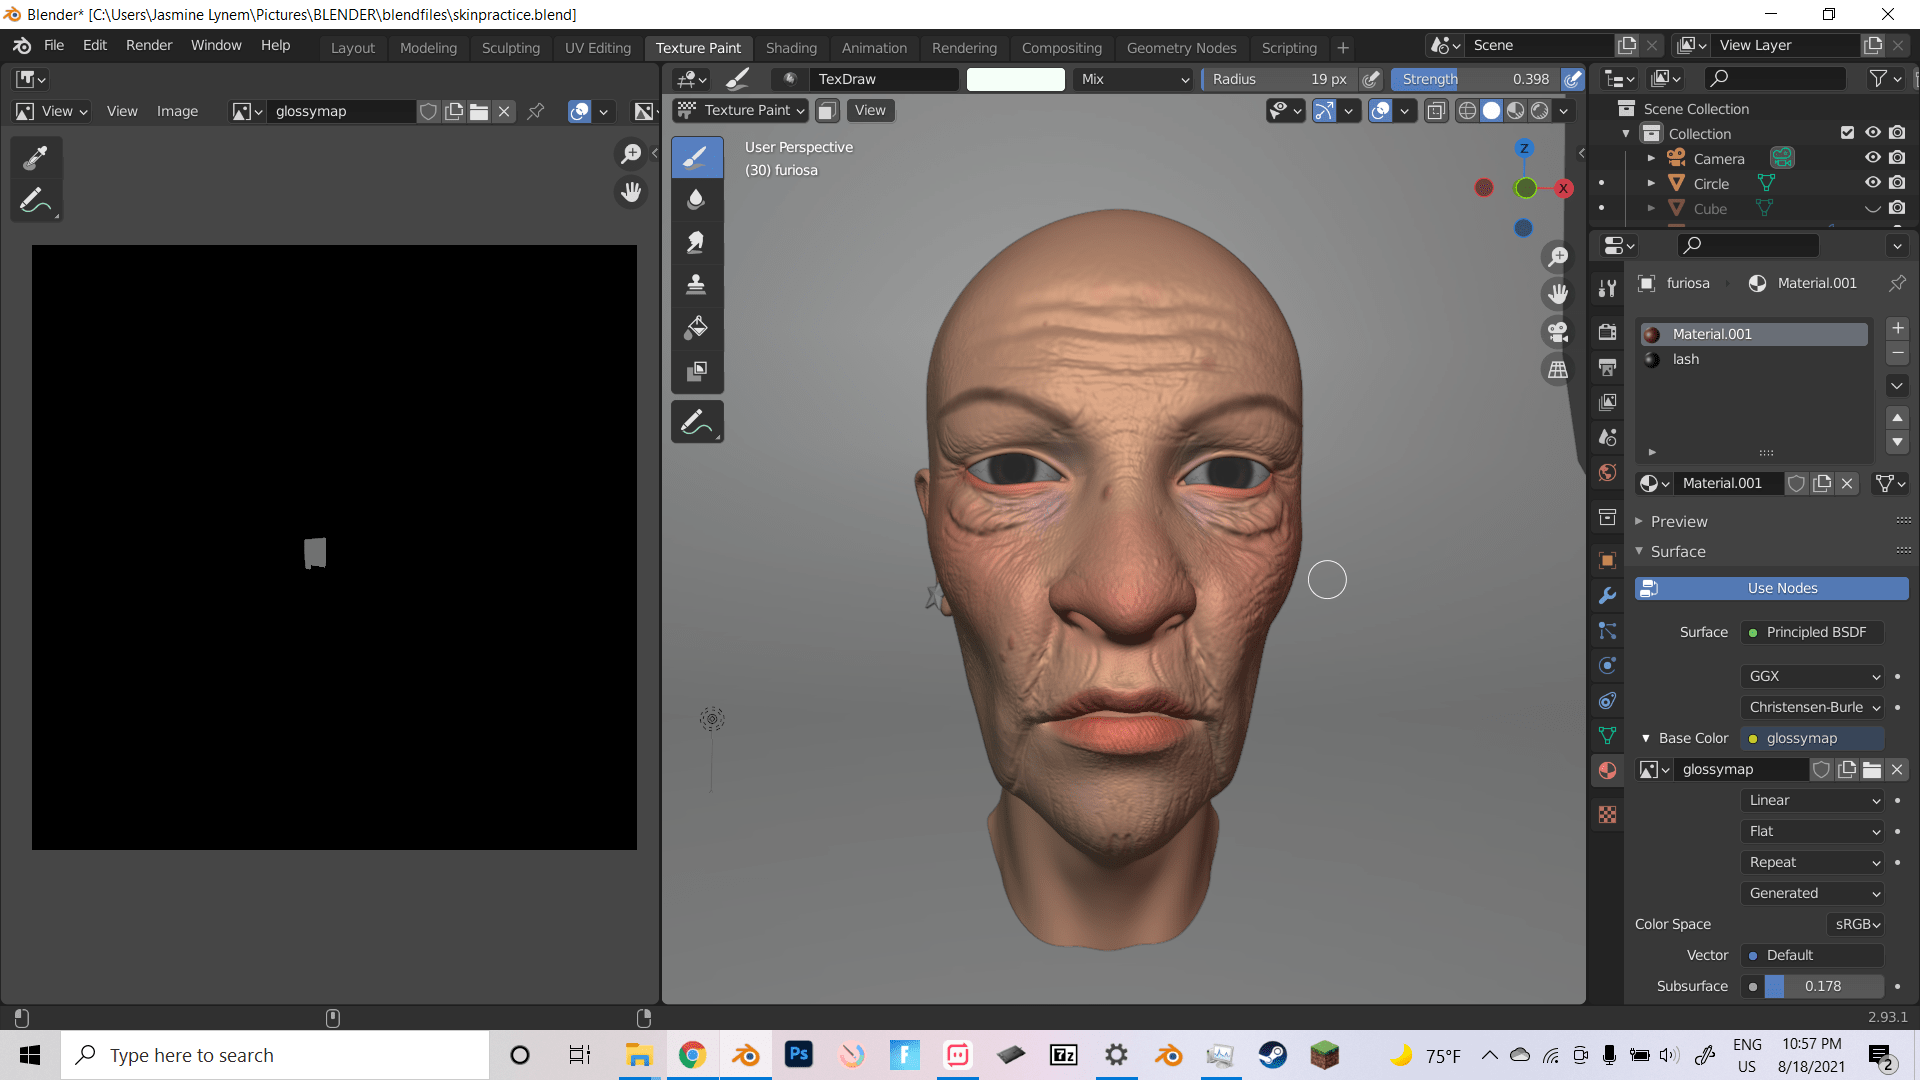Disable Cube render visibility camera icon
The image size is (1920, 1080).
(x=1898, y=208)
